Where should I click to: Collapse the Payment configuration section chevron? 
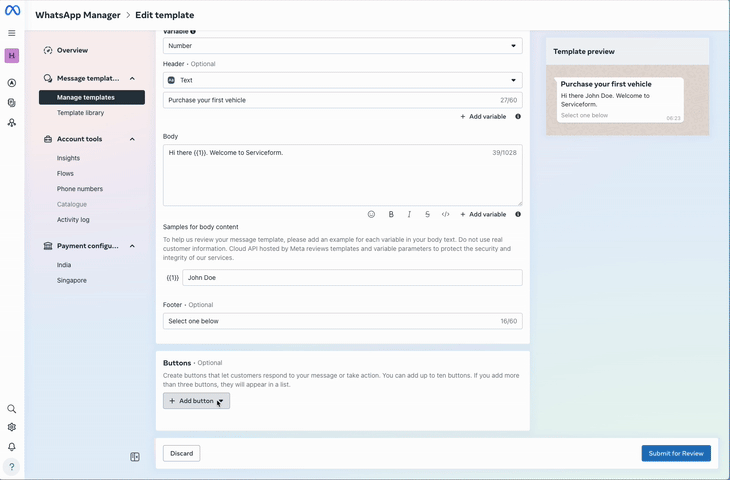pos(132,246)
